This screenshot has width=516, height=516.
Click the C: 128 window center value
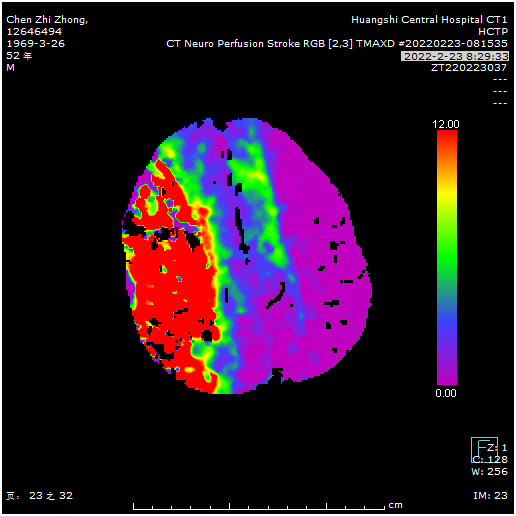pyautogui.click(x=490, y=460)
